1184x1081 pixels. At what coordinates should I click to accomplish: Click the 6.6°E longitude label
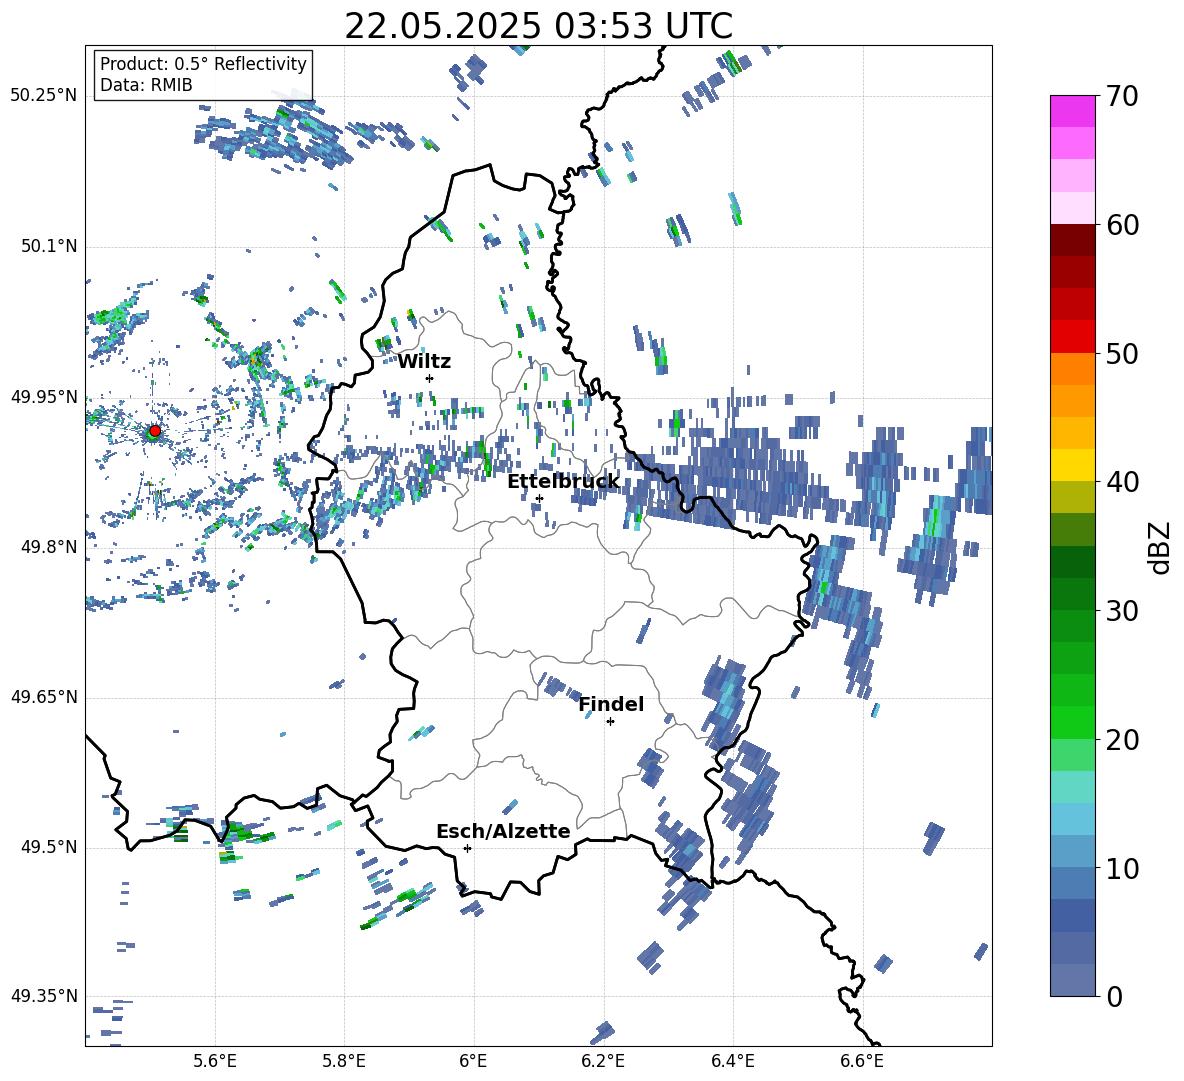[x=862, y=1061]
